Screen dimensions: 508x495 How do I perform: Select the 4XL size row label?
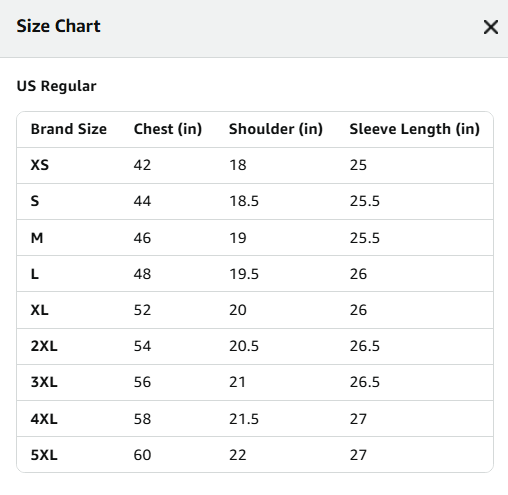tap(44, 419)
